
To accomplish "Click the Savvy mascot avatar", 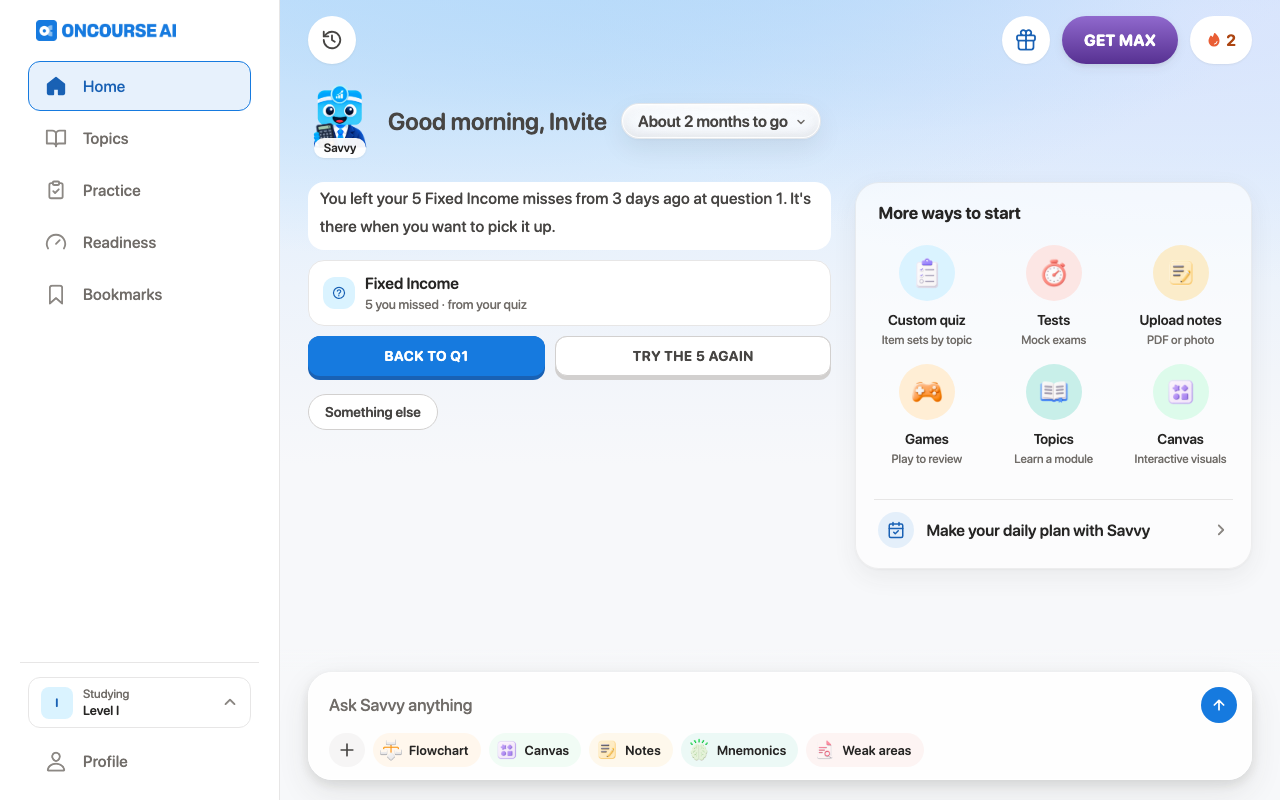I will (x=340, y=121).
